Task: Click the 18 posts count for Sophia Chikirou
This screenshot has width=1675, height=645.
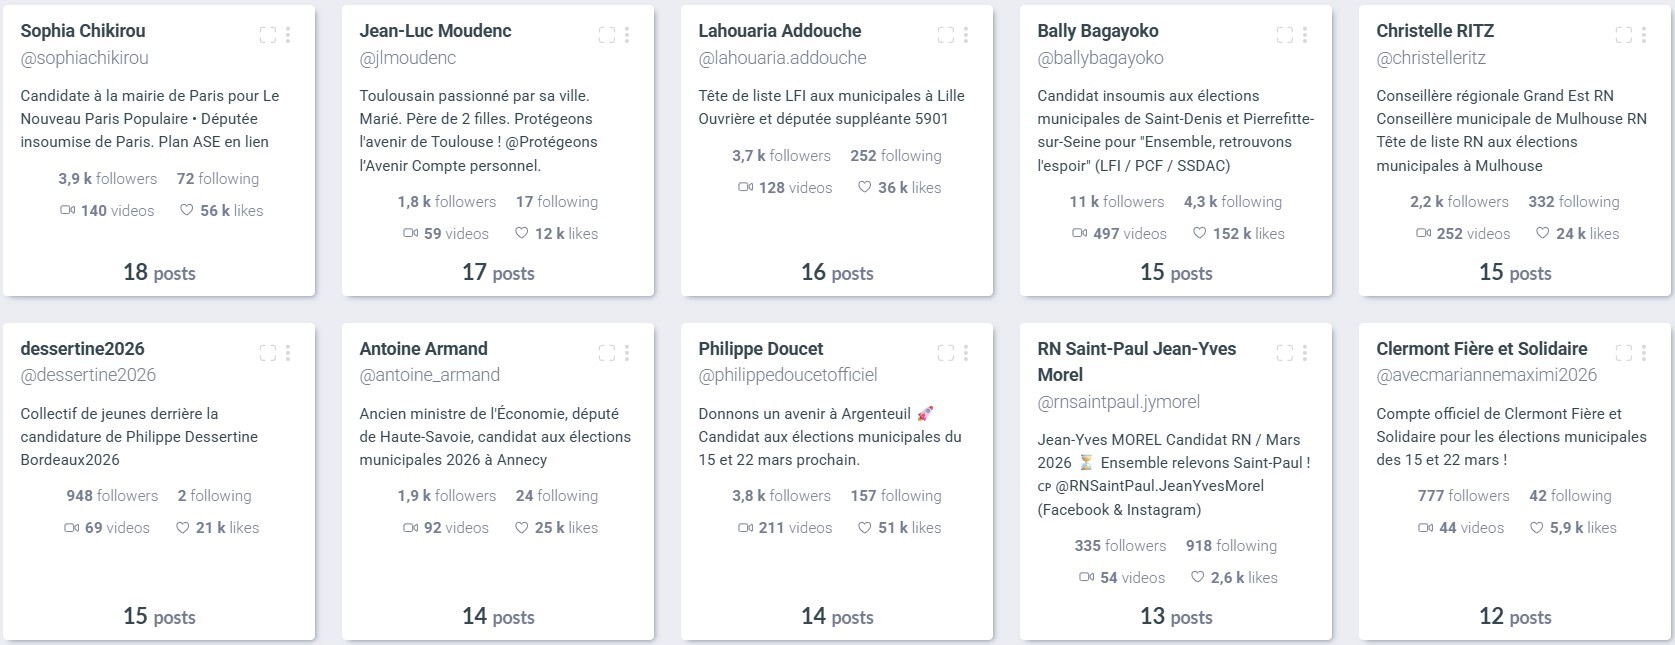Action: (x=159, y=273)
